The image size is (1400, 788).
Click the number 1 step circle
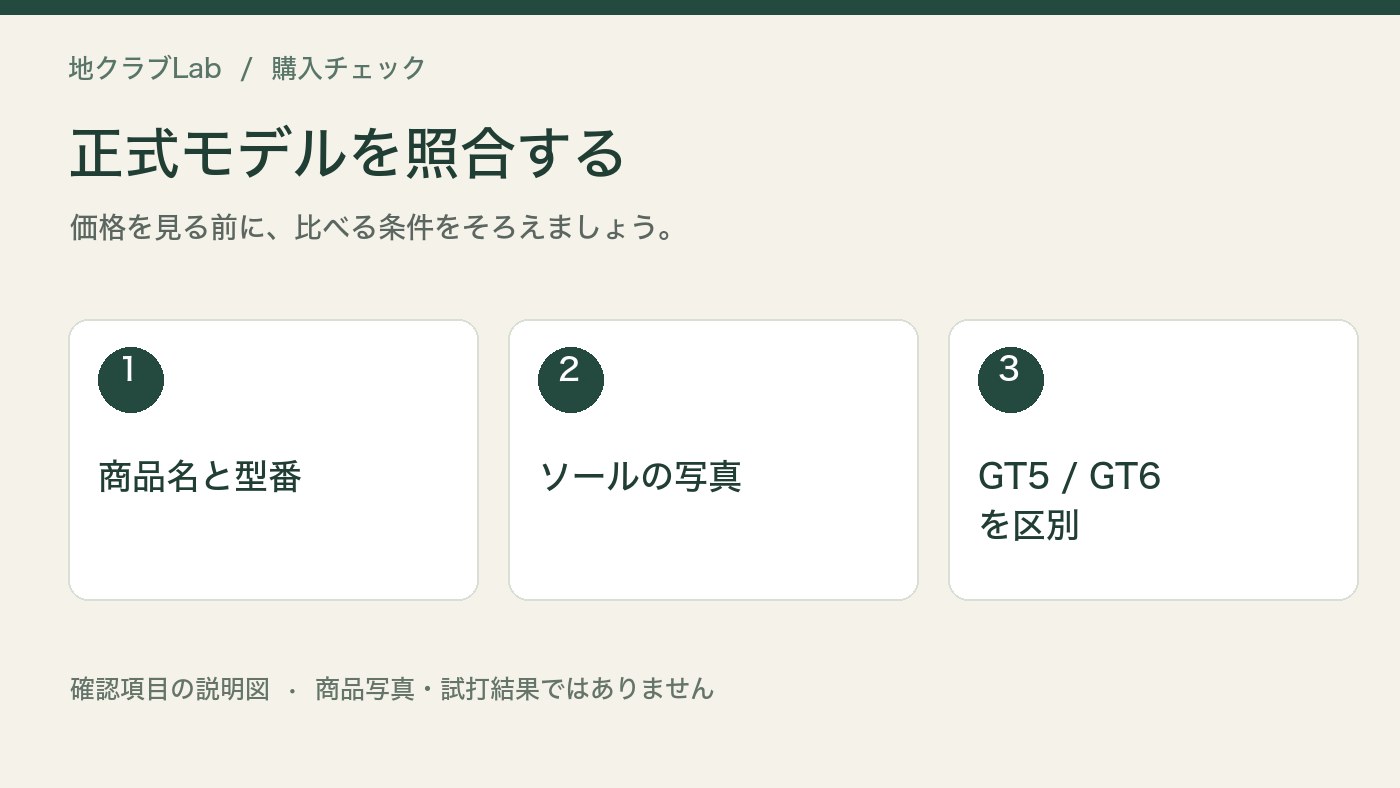[x=131, y=380]
